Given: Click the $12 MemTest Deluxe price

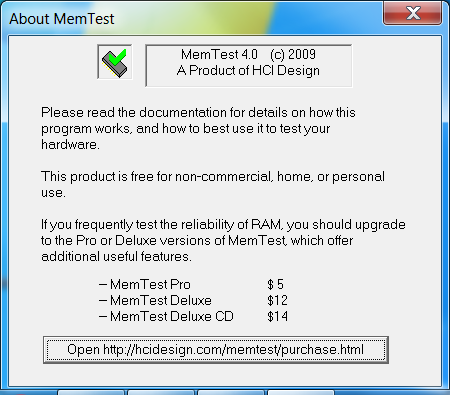Looking at the screenshot, I should tap(277, 300).
